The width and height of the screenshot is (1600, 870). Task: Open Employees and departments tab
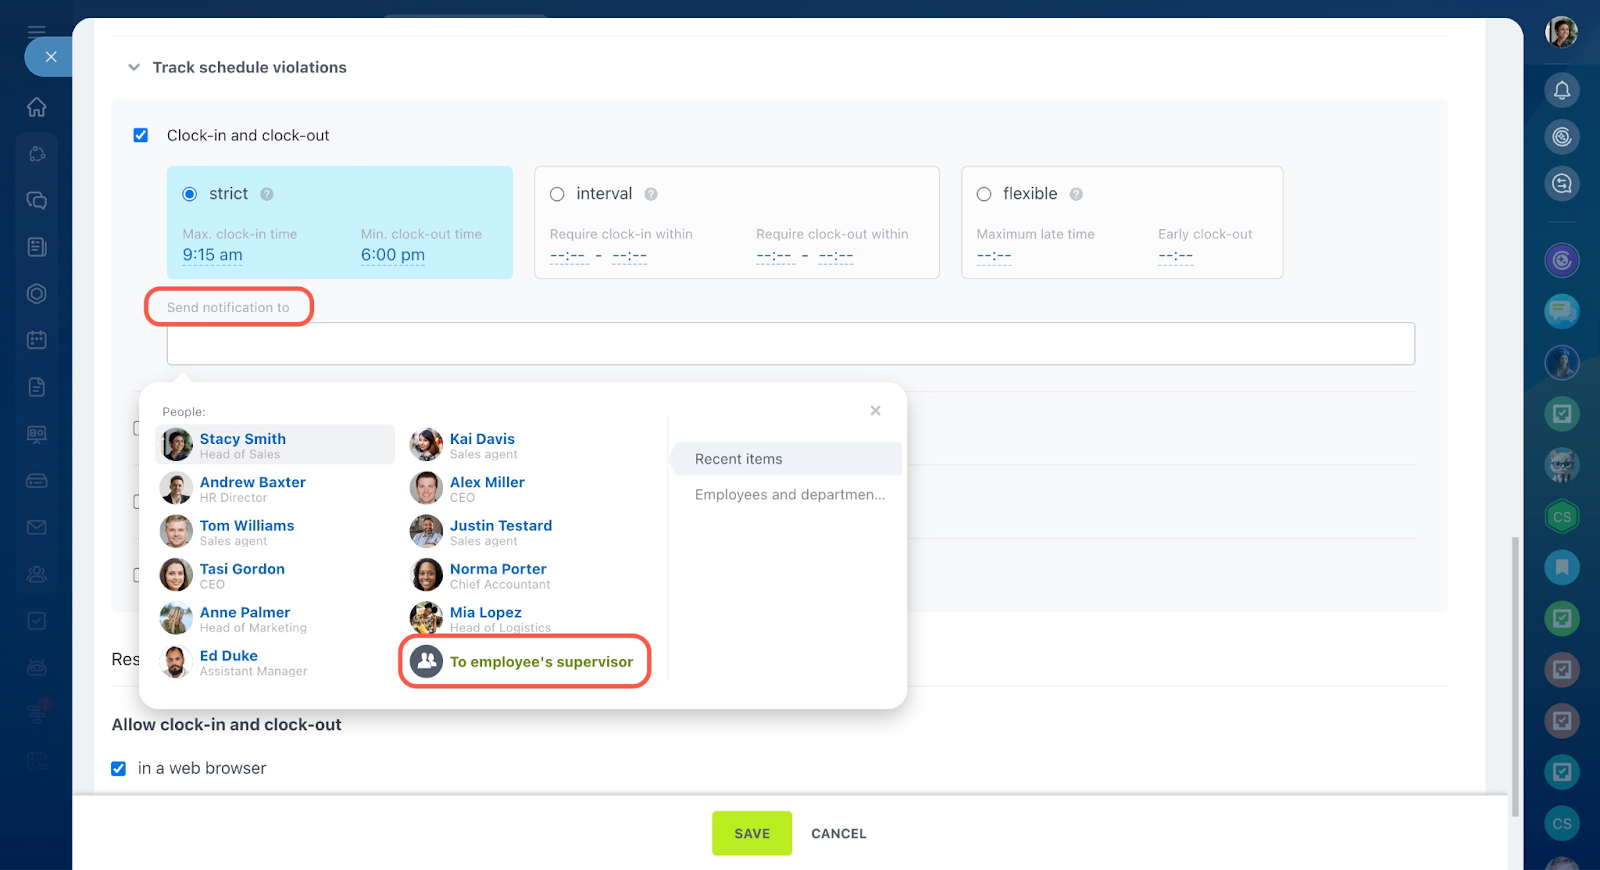click(x=789, y=495)
